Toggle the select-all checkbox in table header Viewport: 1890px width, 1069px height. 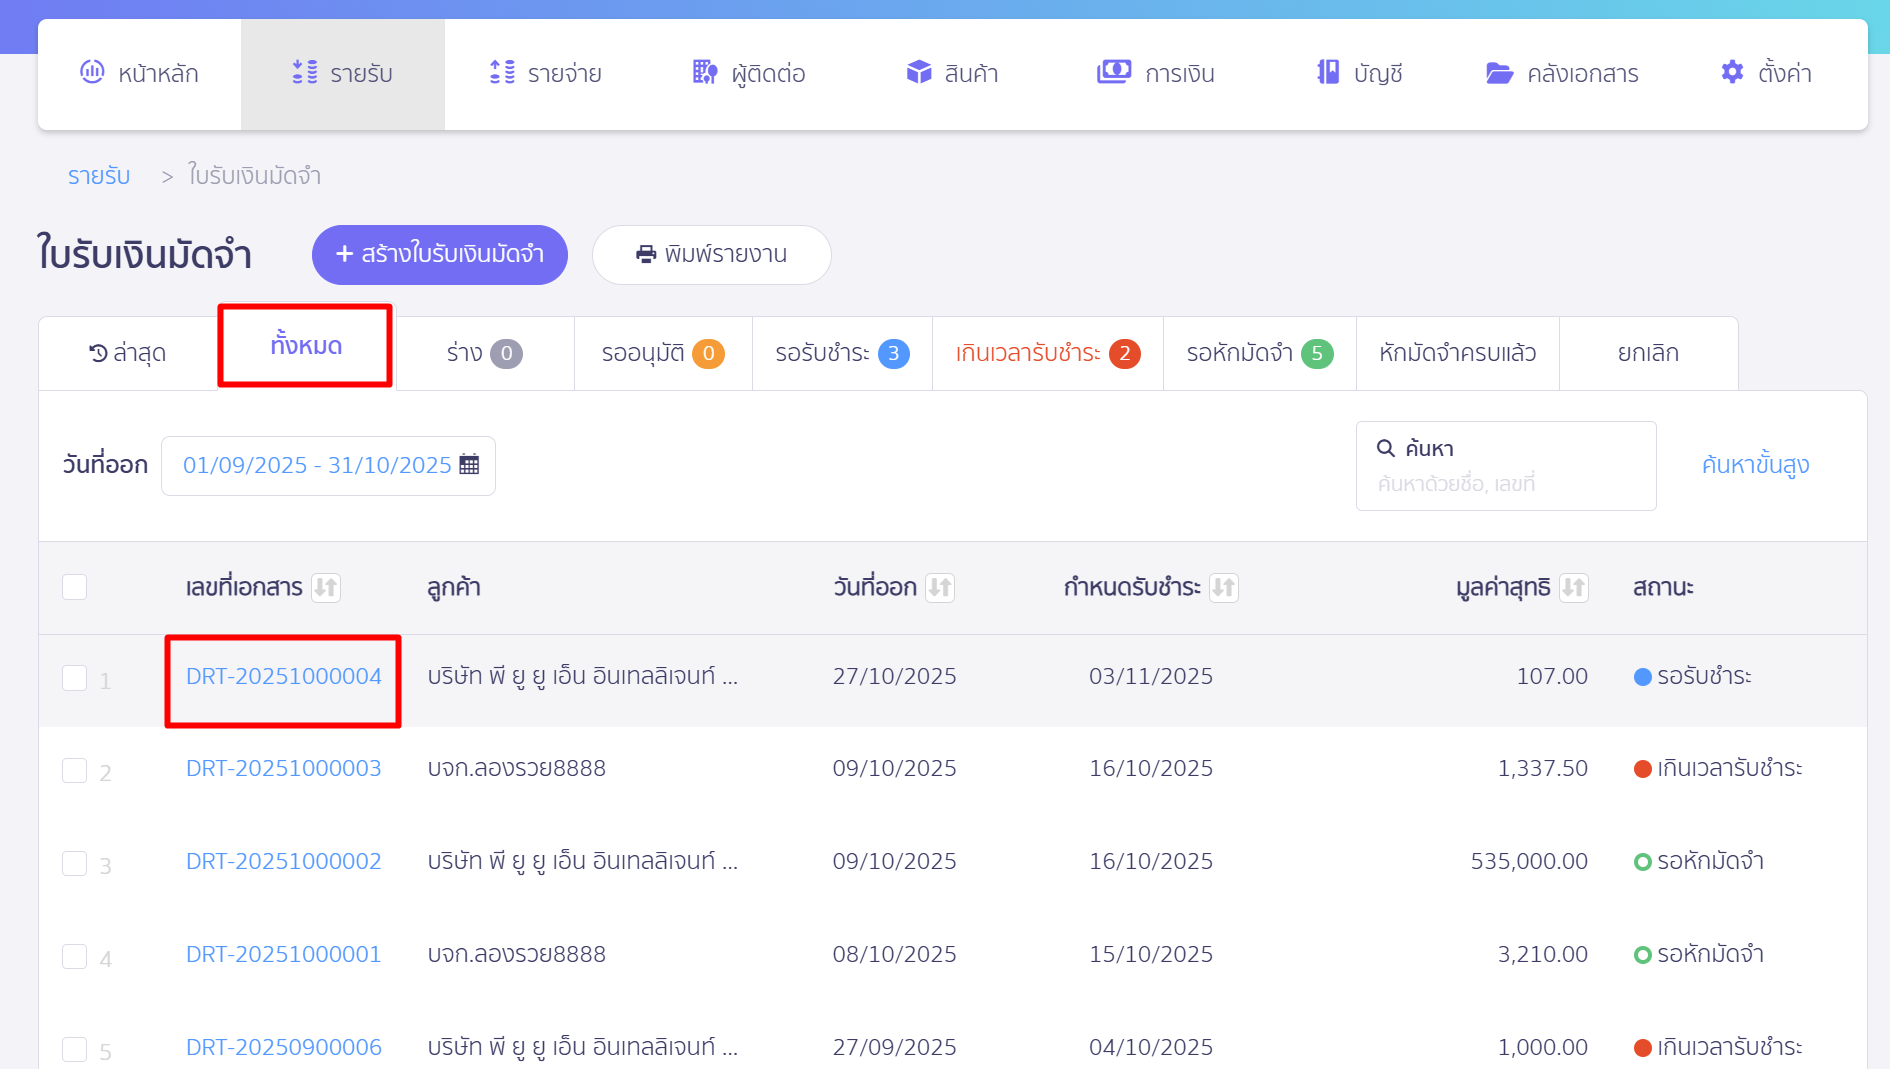click(x=75, y=587)
